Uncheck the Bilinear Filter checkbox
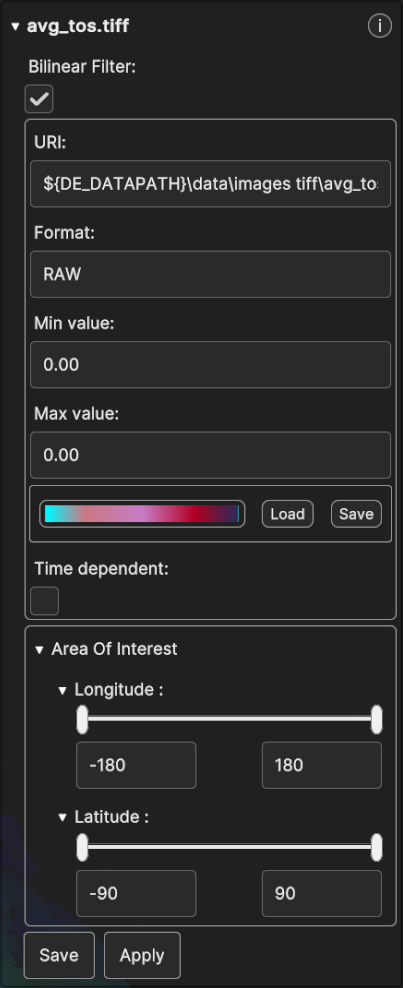Image resolution: width=403 pixels, height=988 pixels. (39, 99)
